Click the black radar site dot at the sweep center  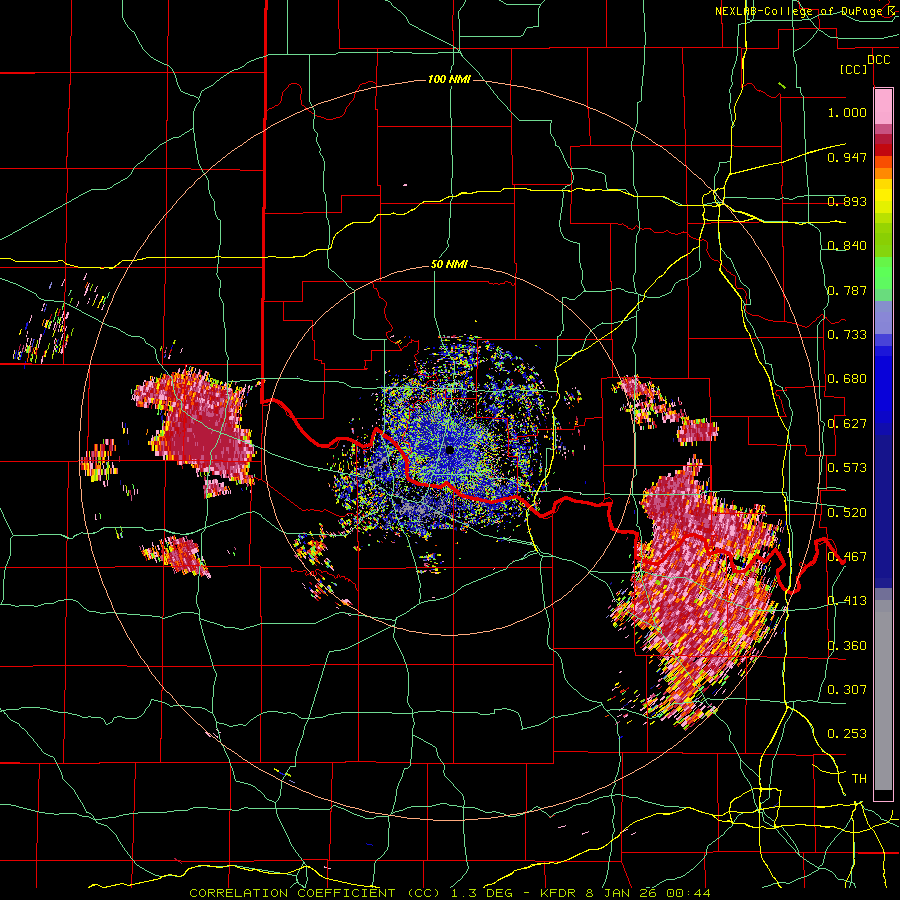[449, 450]
